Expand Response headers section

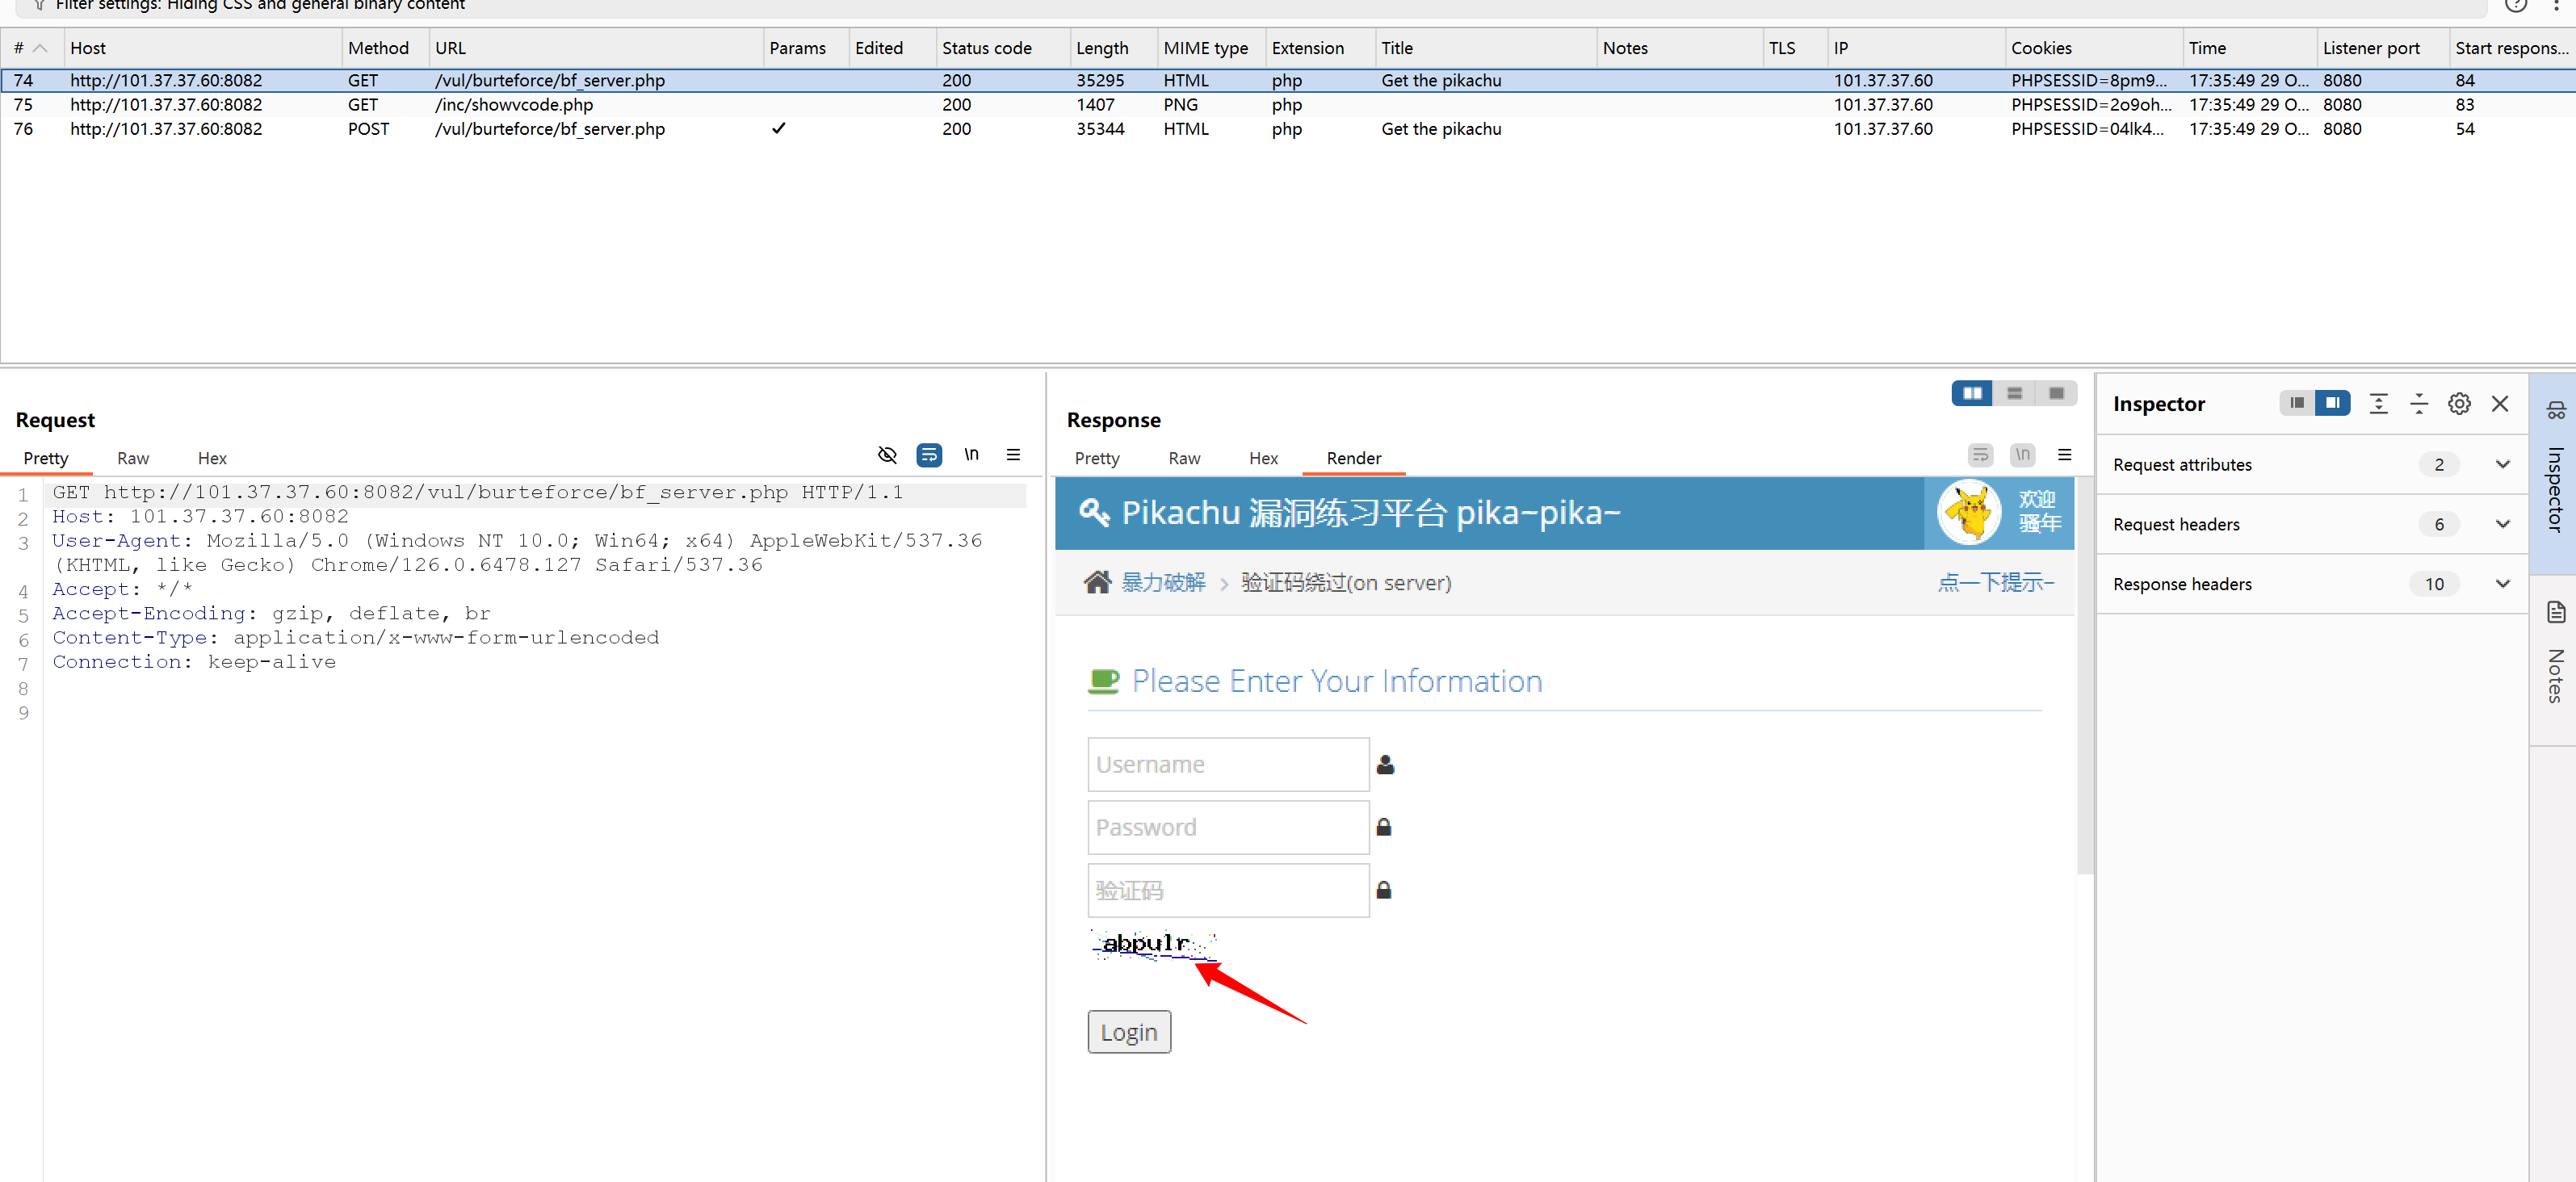coord(2502,584)
